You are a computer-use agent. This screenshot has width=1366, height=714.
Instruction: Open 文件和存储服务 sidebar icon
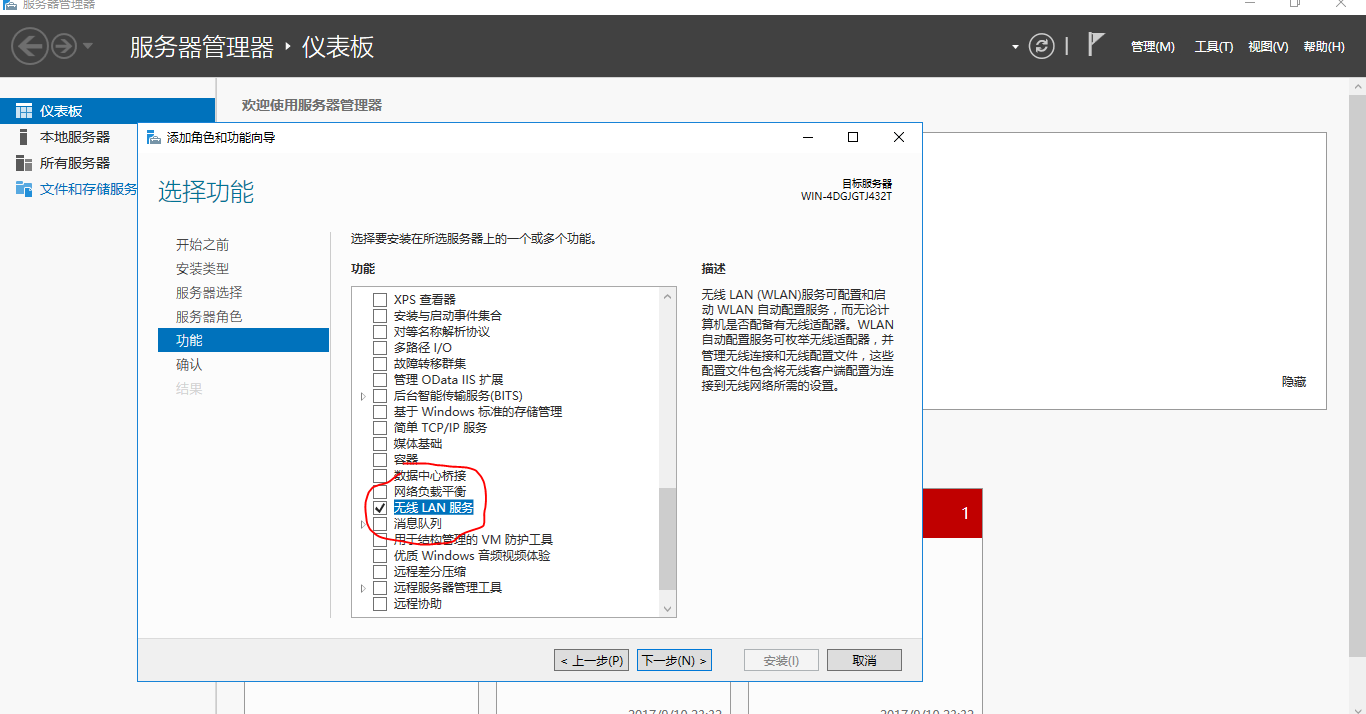24,189
